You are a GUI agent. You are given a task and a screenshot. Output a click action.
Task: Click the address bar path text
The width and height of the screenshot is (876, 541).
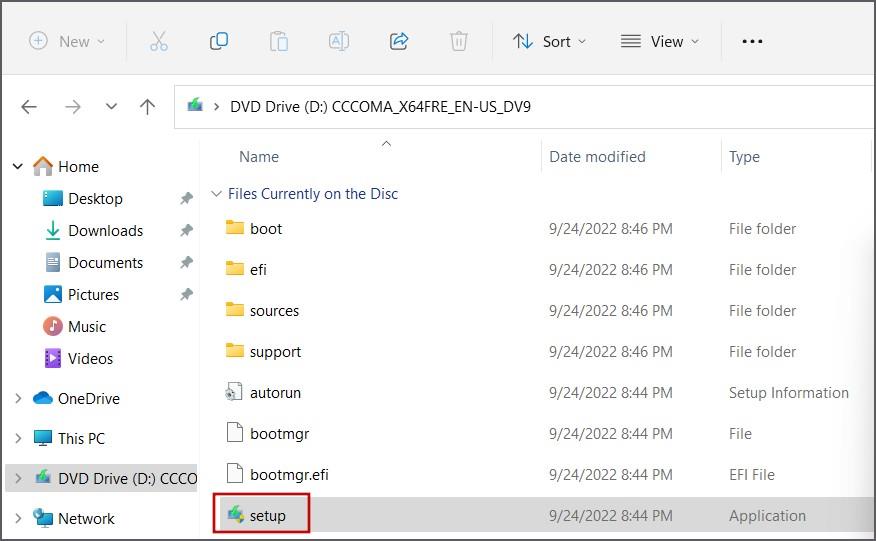(x=380, y=106)
